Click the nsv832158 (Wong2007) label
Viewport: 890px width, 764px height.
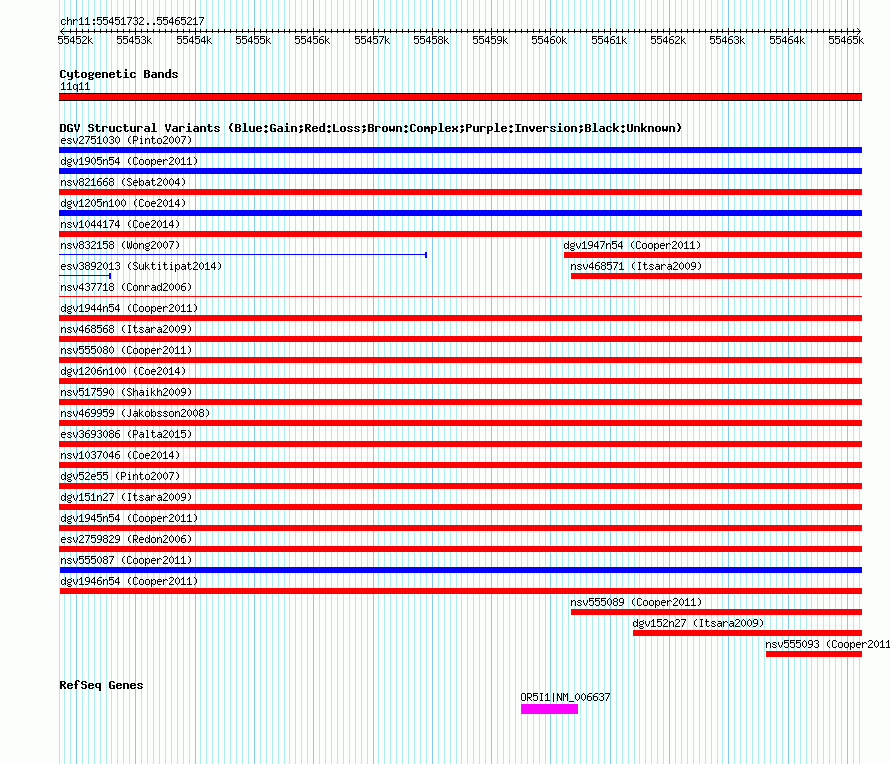pyautogui.click(x=120, y=245)
